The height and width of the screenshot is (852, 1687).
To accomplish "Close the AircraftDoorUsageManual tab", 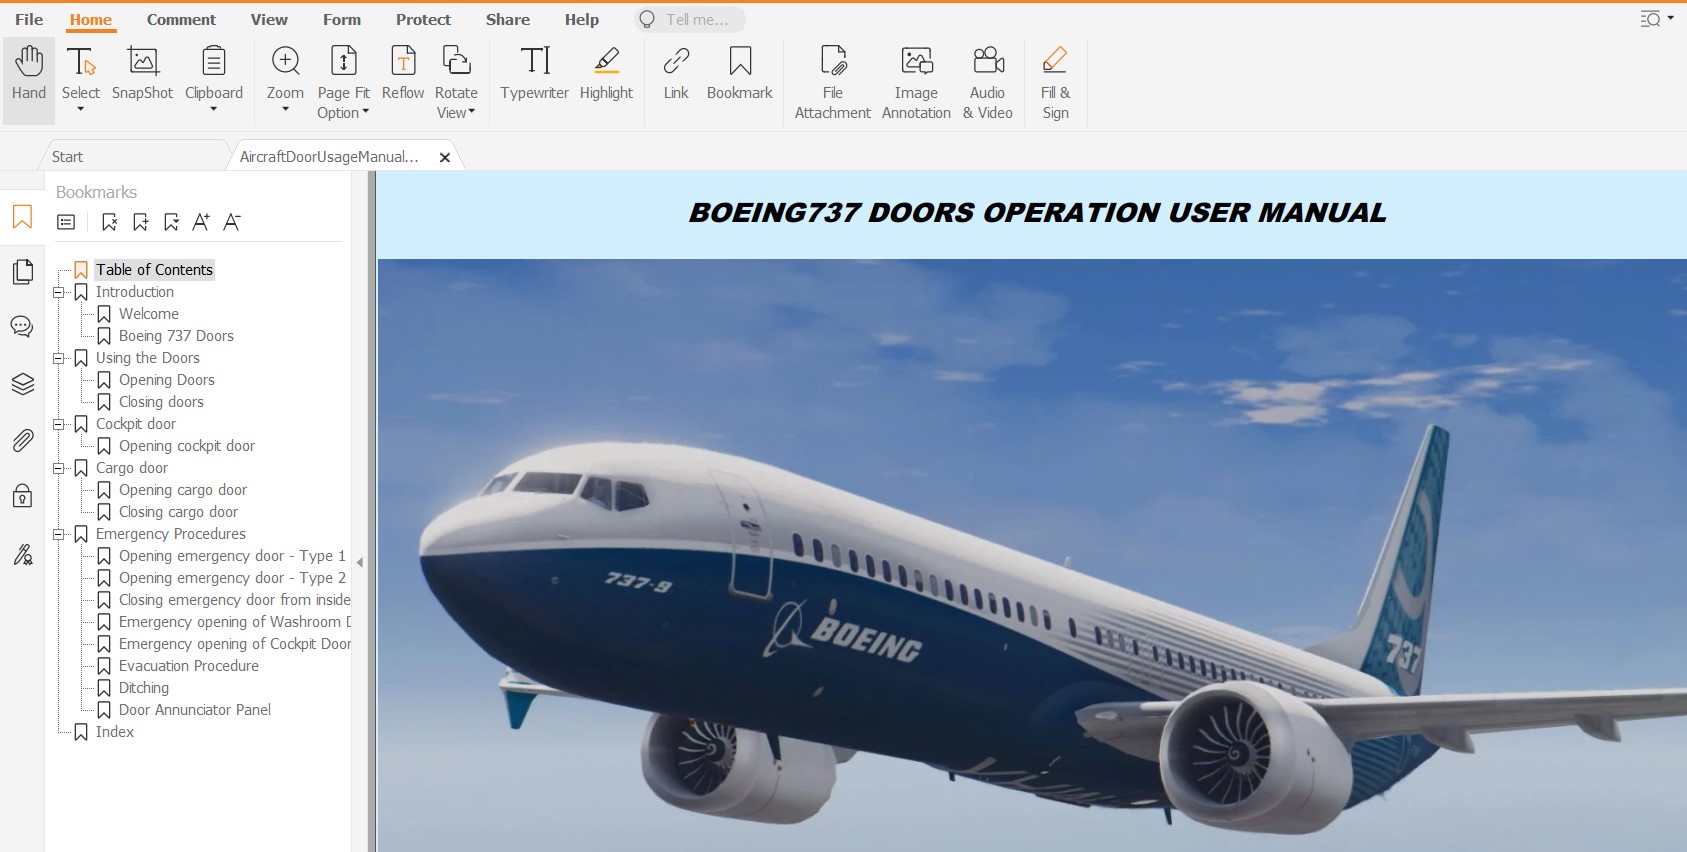I will click(445, 157).
